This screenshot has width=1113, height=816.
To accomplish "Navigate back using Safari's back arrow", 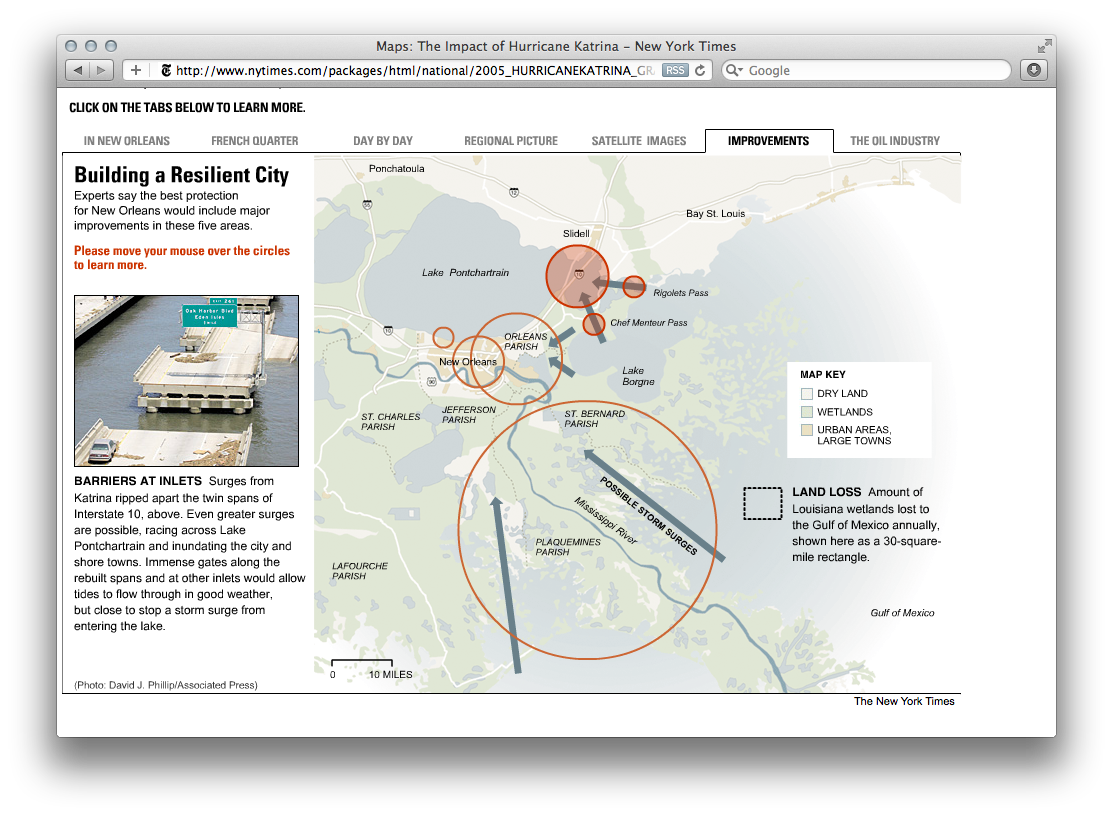I will click(78, 70).
